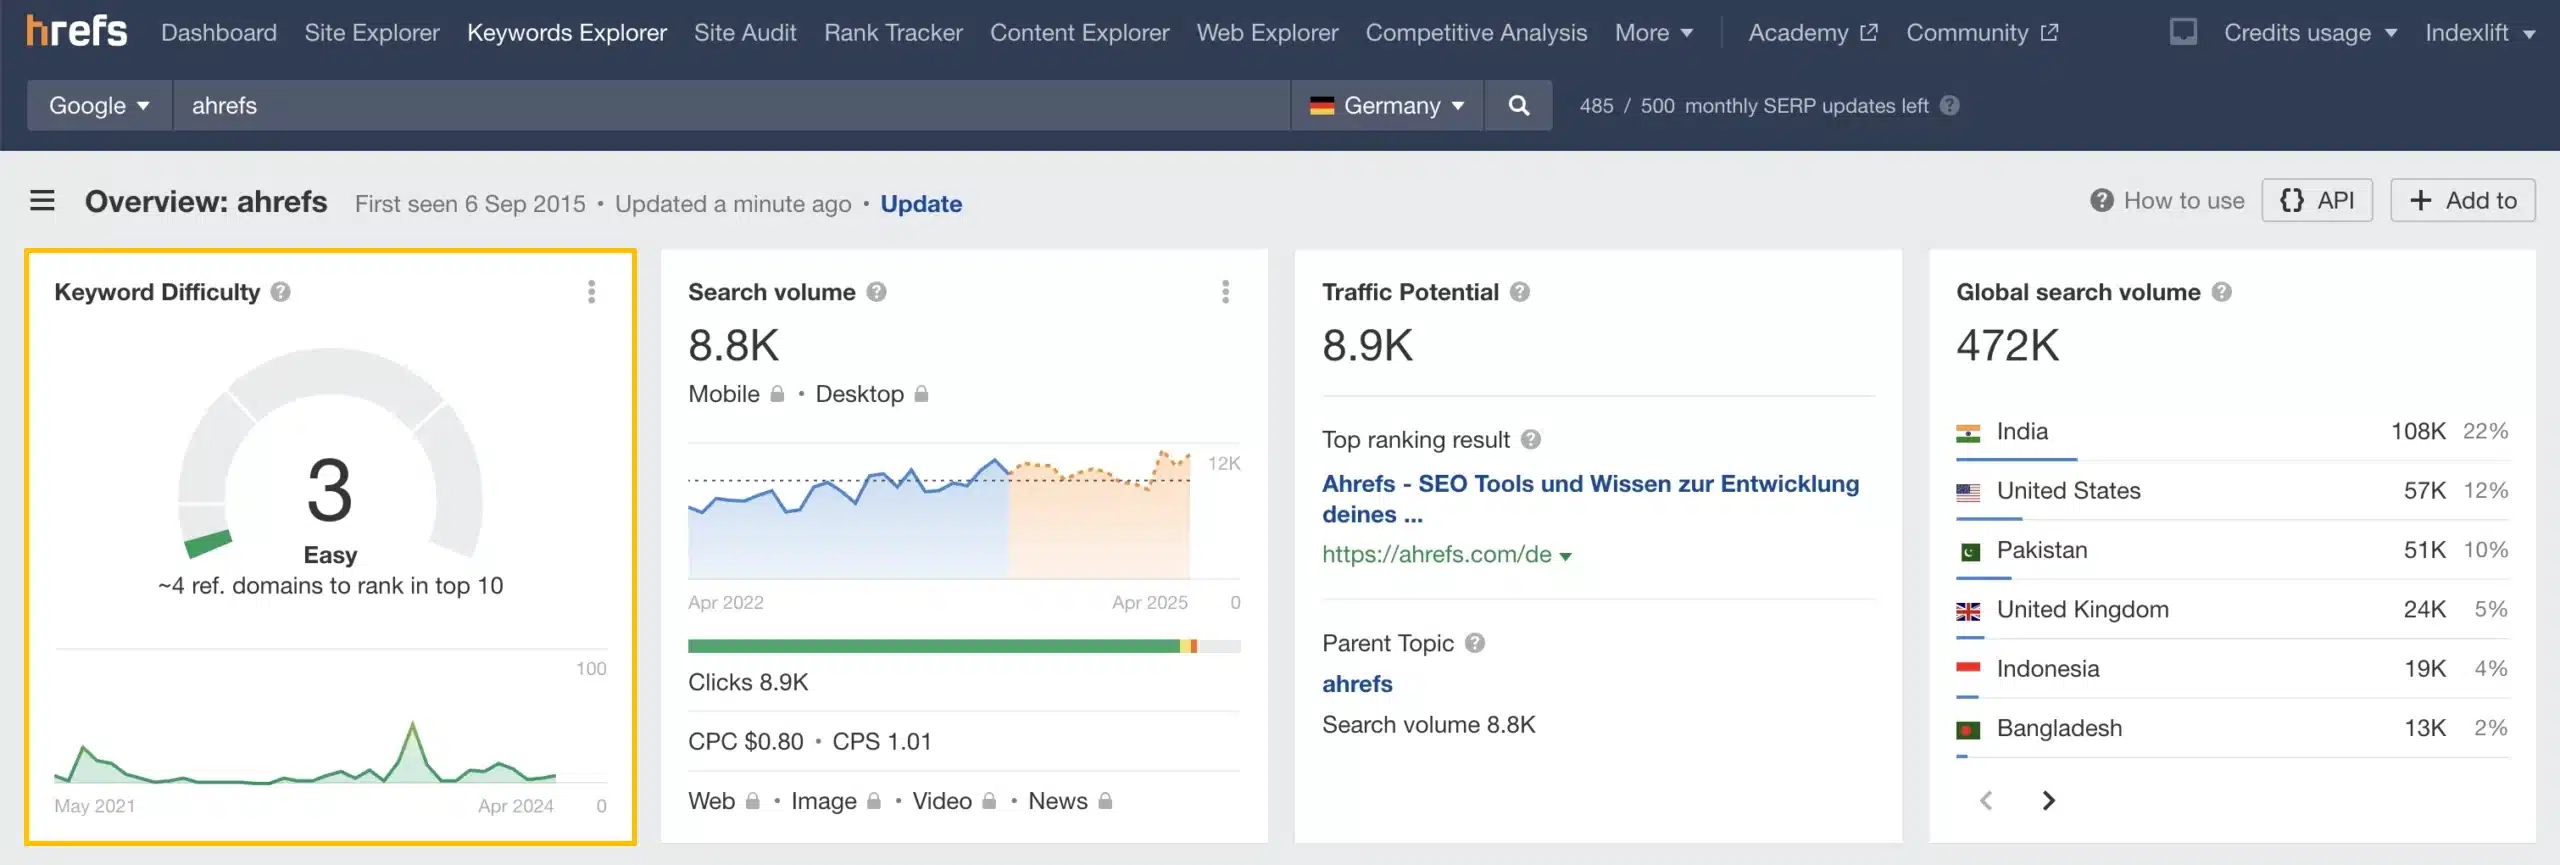Viewport: 2560px width, 865px height.
Task: Click the search magnifier button
Action: click(x=1518, y=105)
